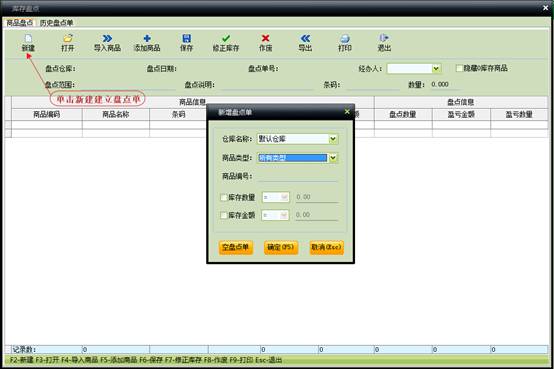554x369 pixels.
Task: Click the 商品编码 column header
Action: click(47, 114)
